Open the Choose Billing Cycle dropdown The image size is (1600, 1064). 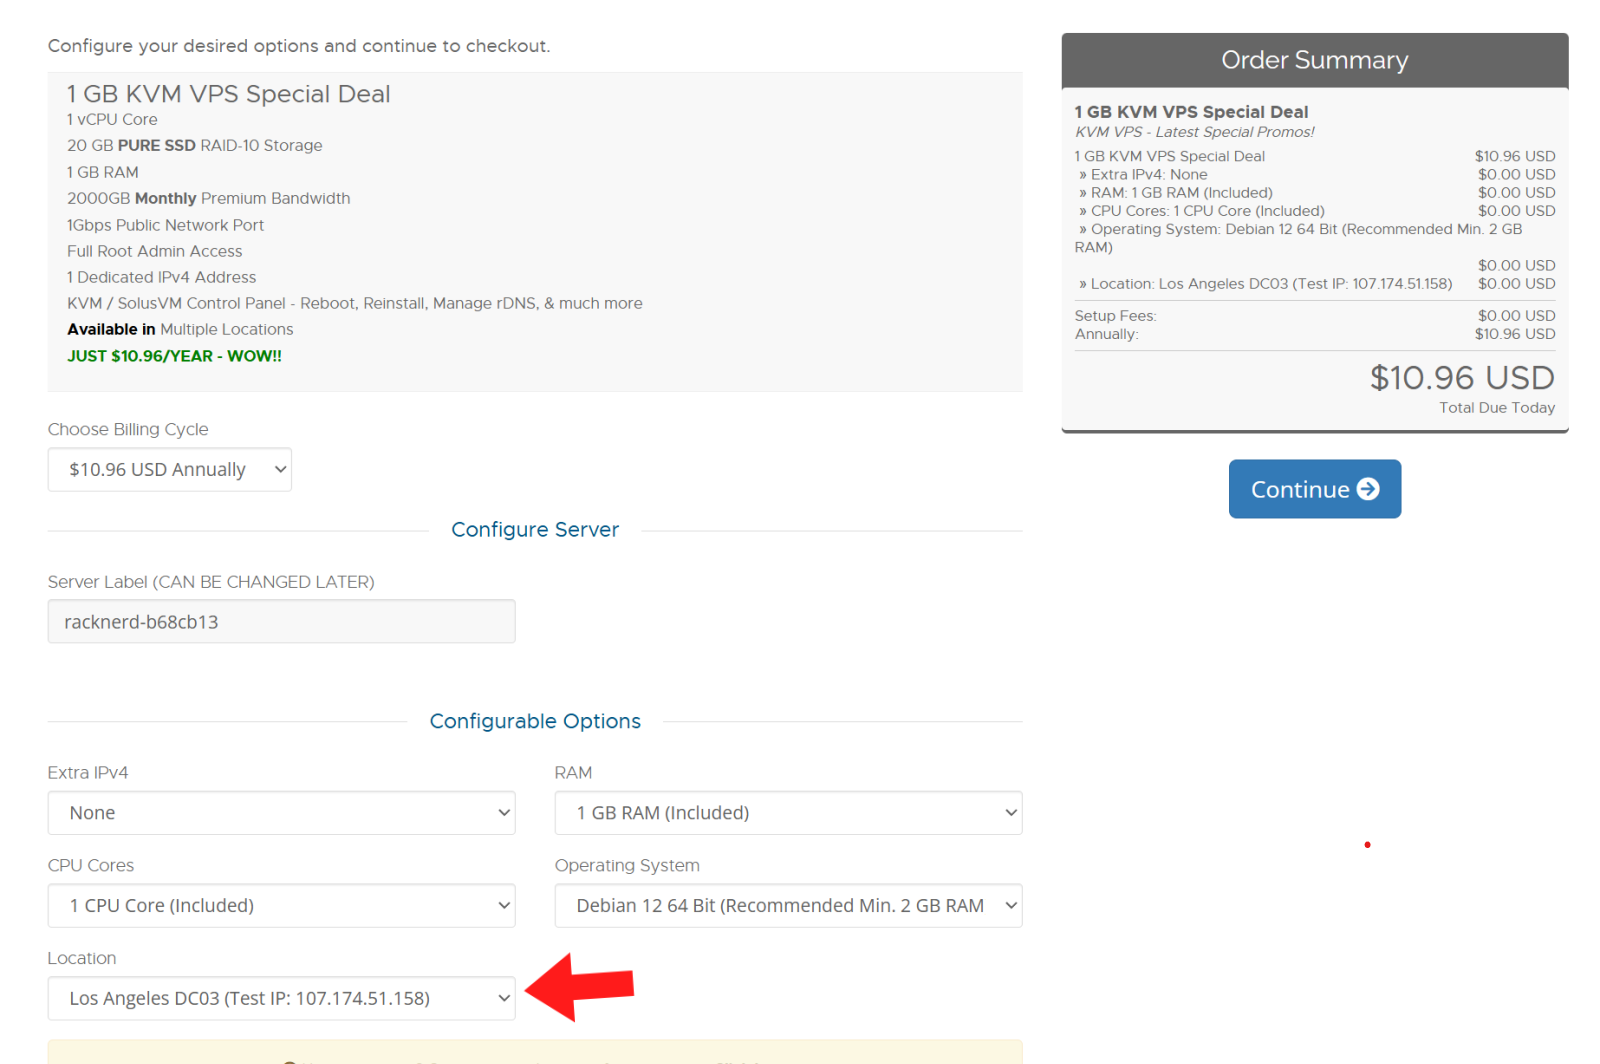[x=170, y=469]
